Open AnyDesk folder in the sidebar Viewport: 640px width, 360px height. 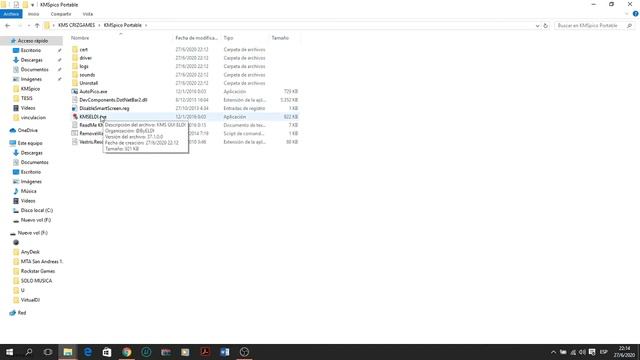pyautogui.click(x=30, y=252)
